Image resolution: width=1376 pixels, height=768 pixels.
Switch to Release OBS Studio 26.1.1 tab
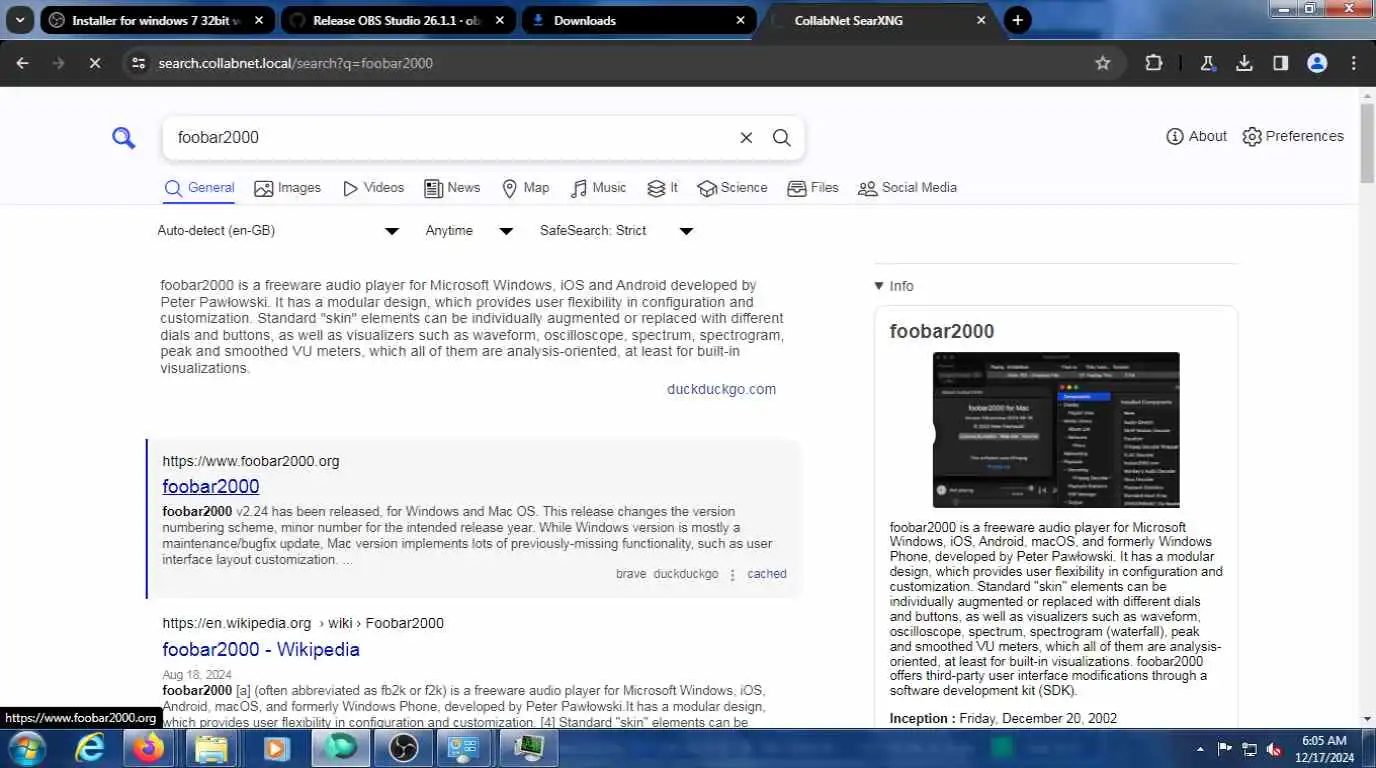coord(399,20)
